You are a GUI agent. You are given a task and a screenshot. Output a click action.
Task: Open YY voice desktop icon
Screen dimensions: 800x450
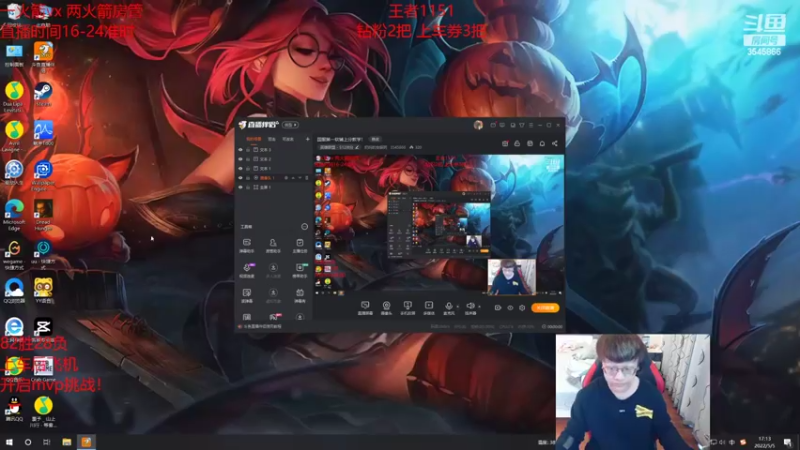pyautogui.click(x=43, y=291)
